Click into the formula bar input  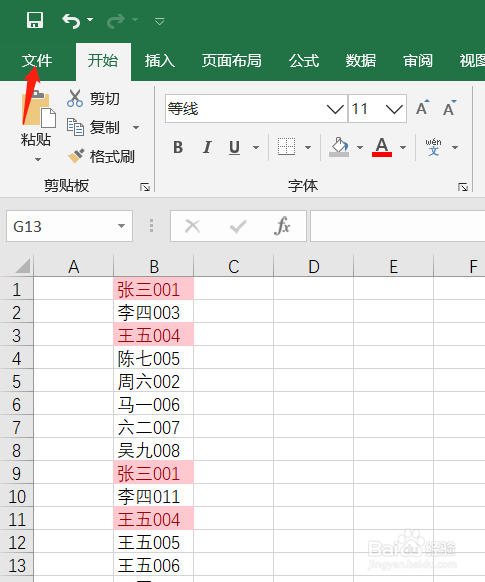click(x=397, y=226)
